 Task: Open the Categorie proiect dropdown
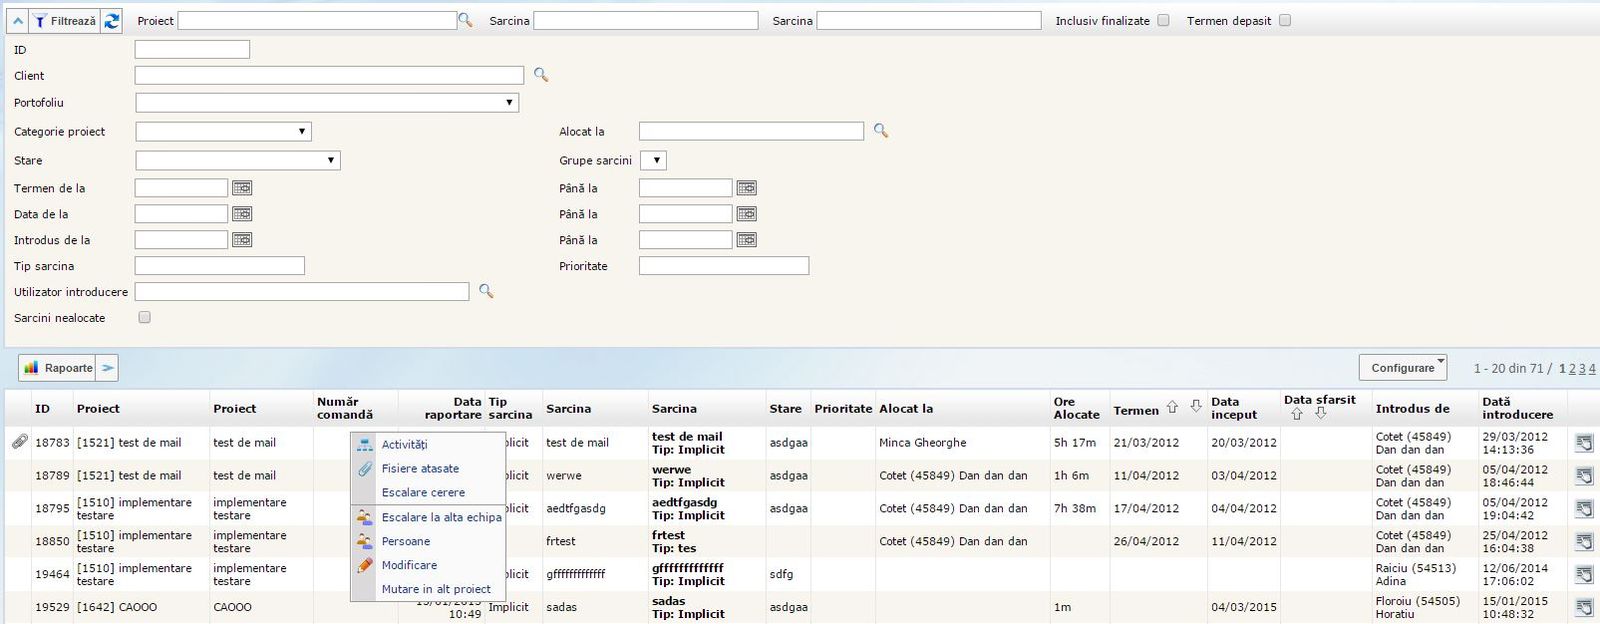223,132
